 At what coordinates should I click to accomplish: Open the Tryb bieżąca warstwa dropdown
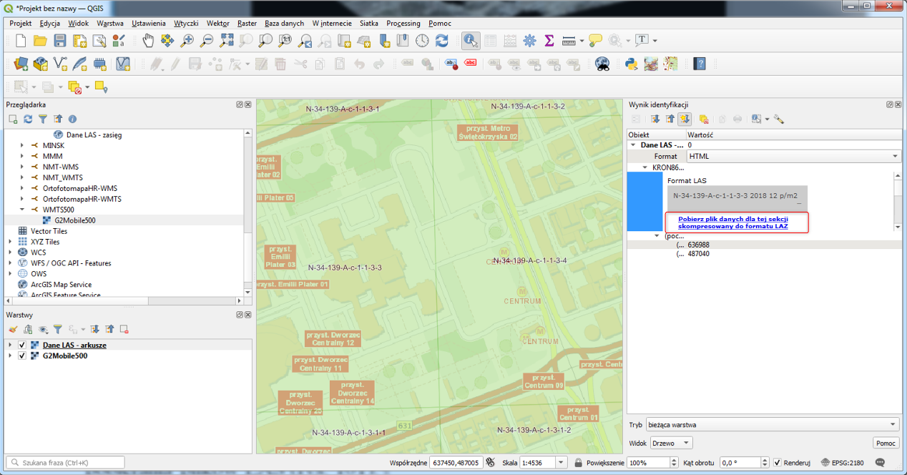[772, 425]
